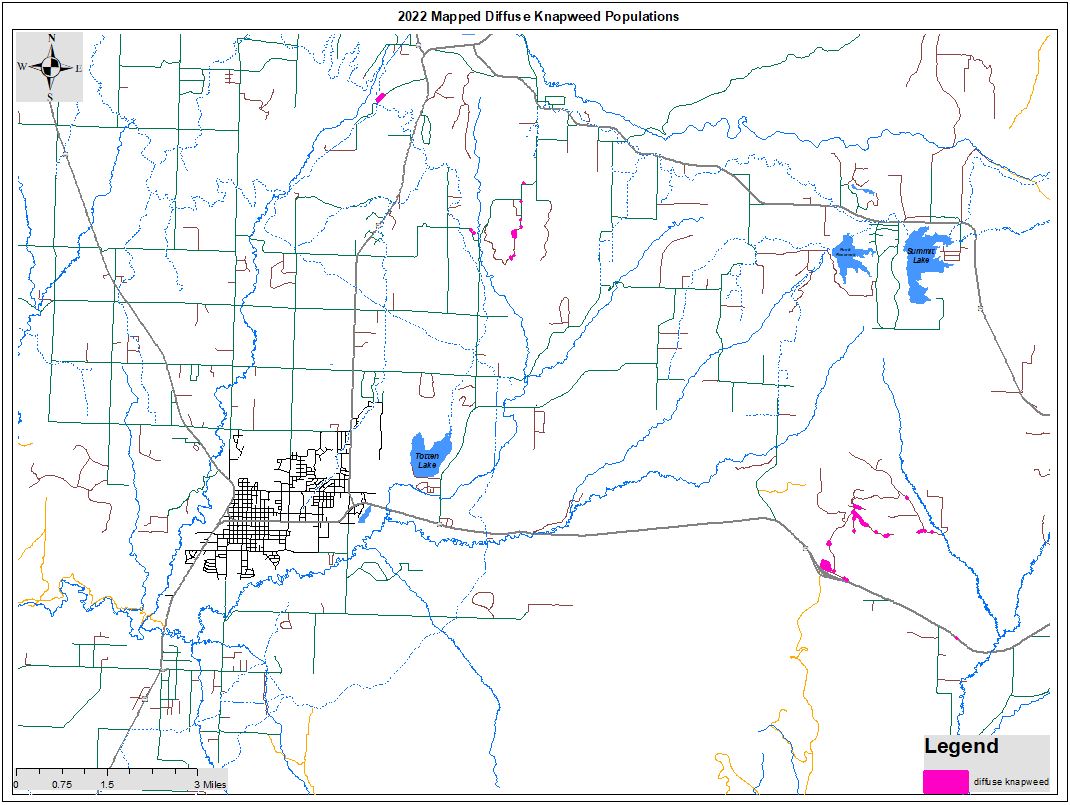
Task: Click the '0.75' mark on the scale bar
Action: tap(61, 785)
